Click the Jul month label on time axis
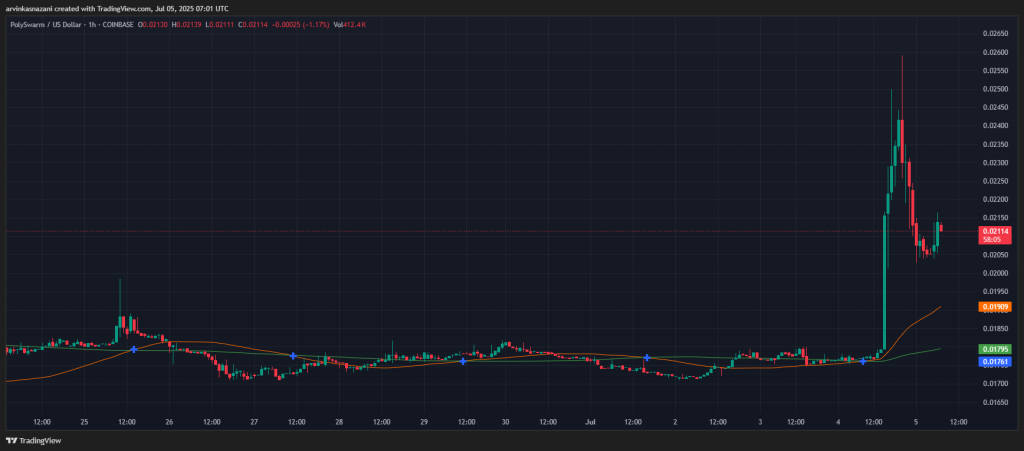 click(590, 422)
